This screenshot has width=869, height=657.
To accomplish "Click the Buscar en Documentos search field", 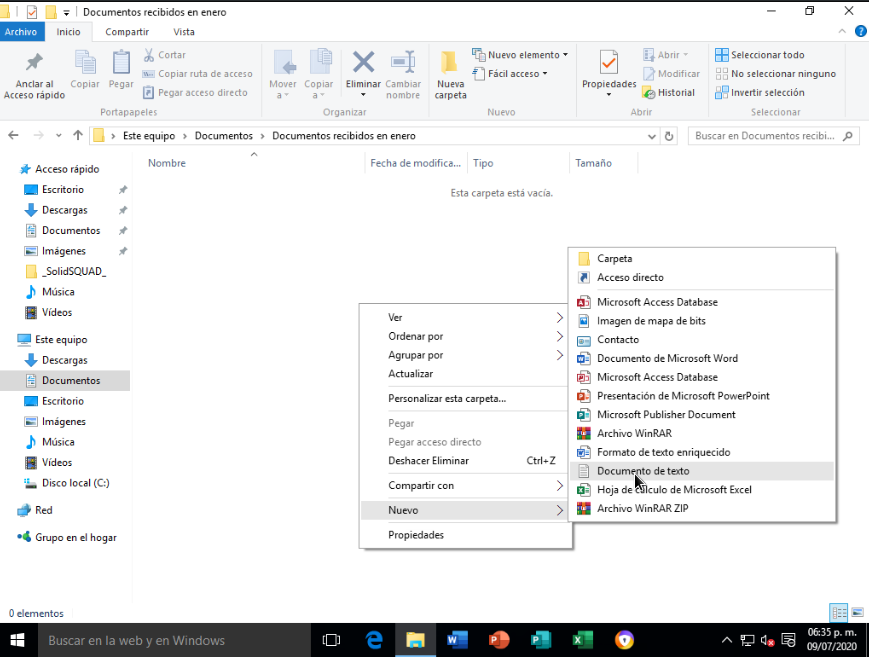I will (x=765, y=136).
